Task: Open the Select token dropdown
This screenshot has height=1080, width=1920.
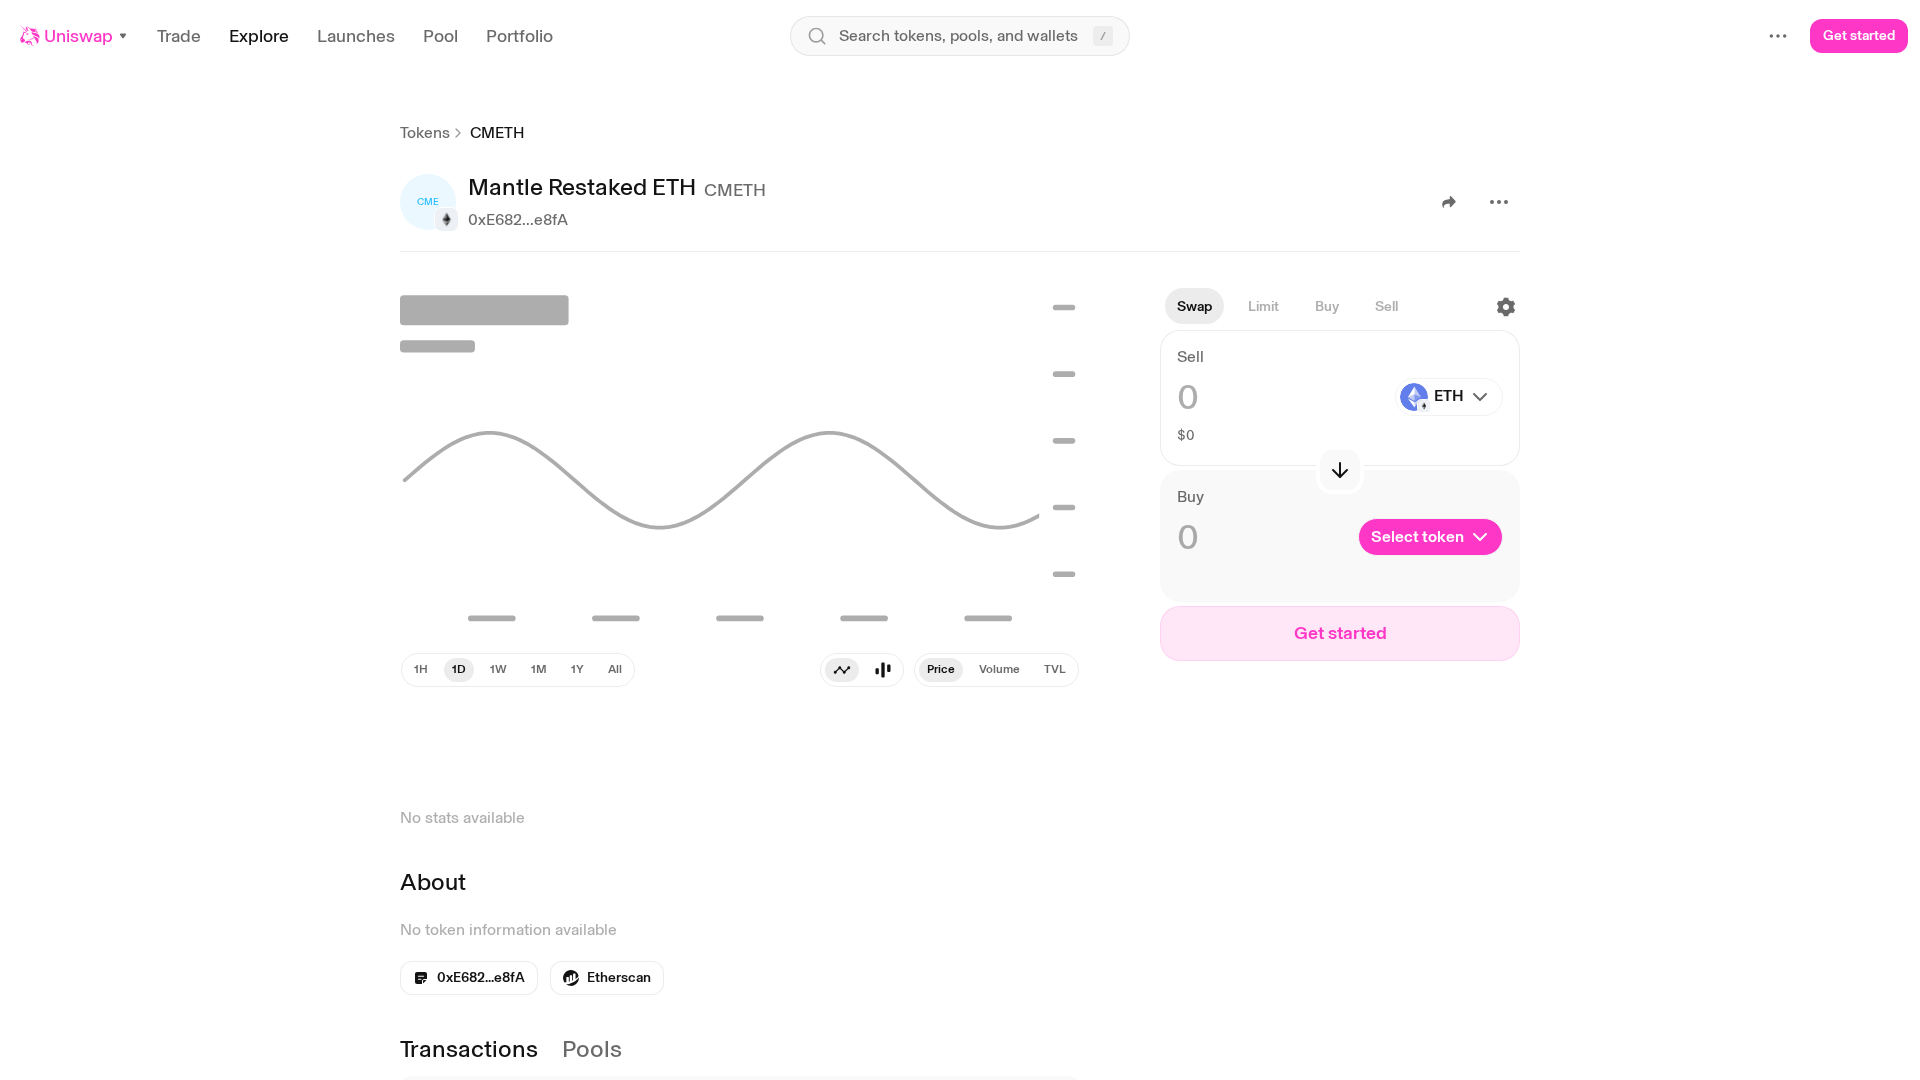Action: [x=1430, y=537]
